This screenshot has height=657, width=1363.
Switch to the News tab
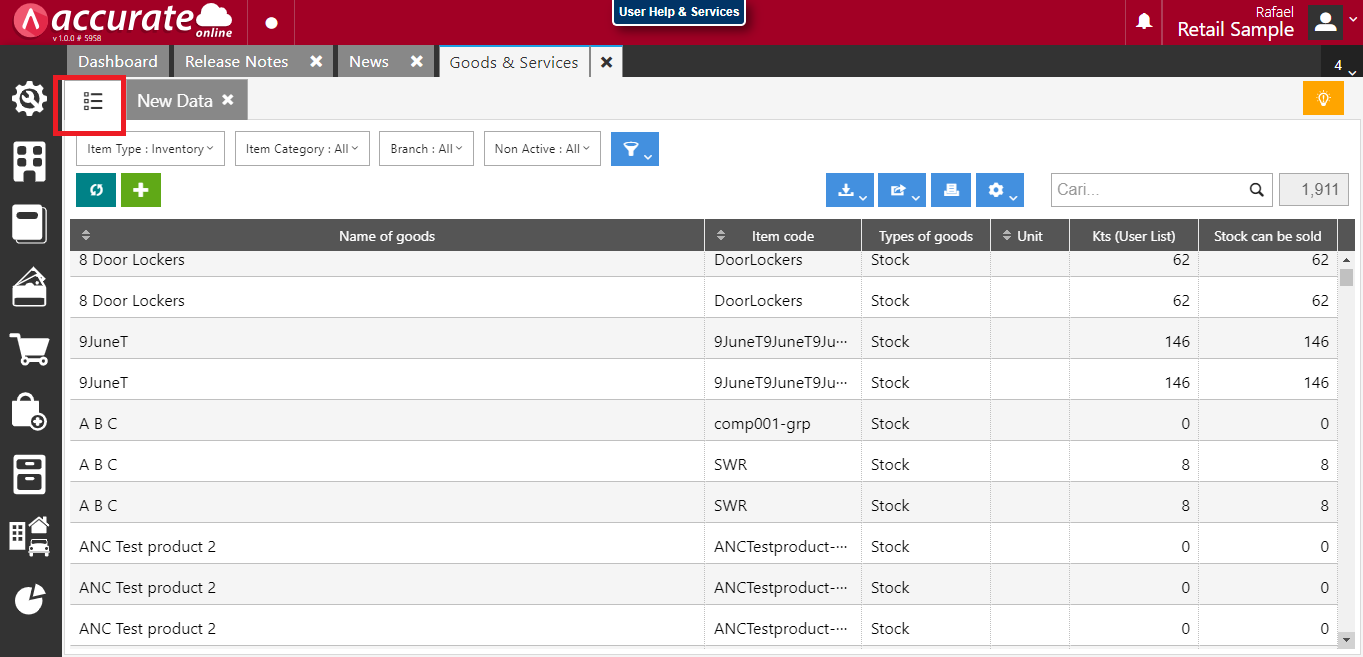point(369,62)
